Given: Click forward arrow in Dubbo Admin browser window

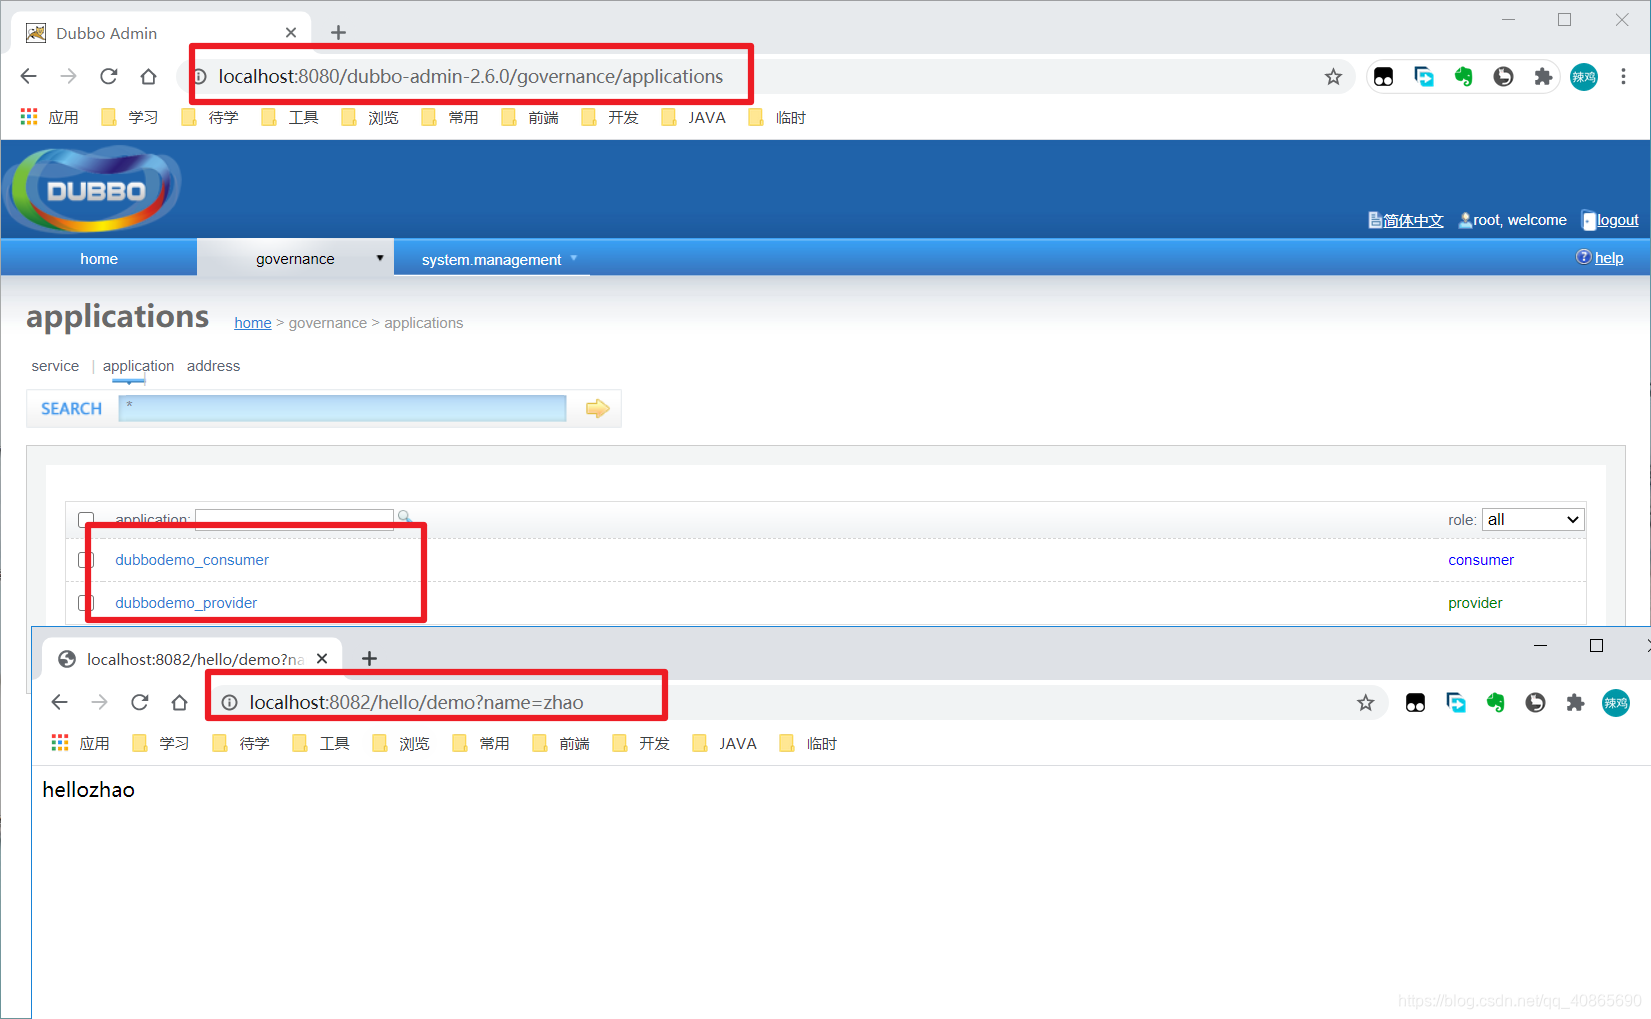Looking at the screenshot, I should [x=68, y=76].
